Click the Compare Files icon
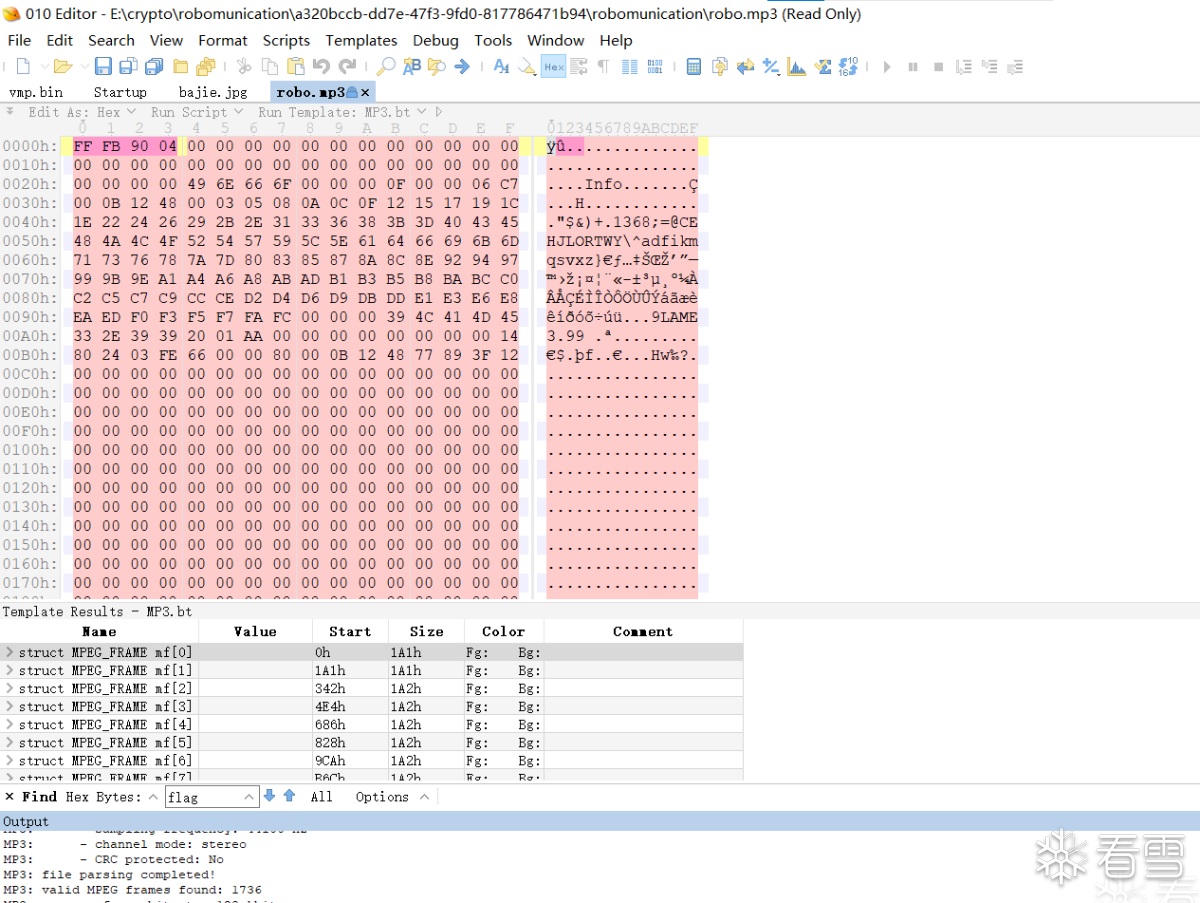1200x903 pixels. [720, 67]
